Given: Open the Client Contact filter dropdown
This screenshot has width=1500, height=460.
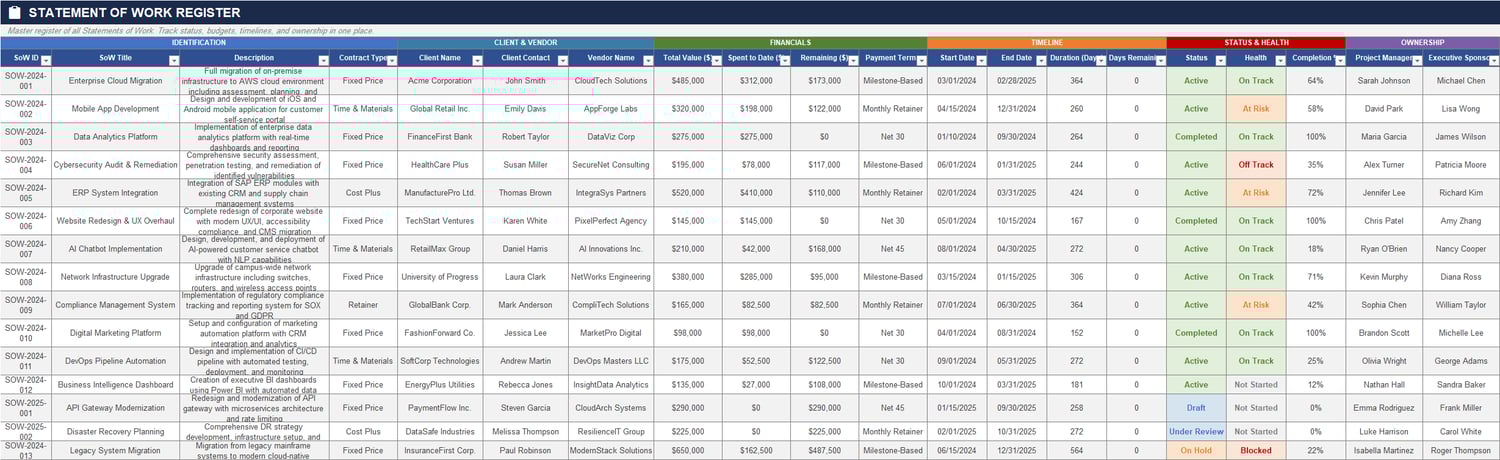Looking at the screenshot, I should coord(561,59).
